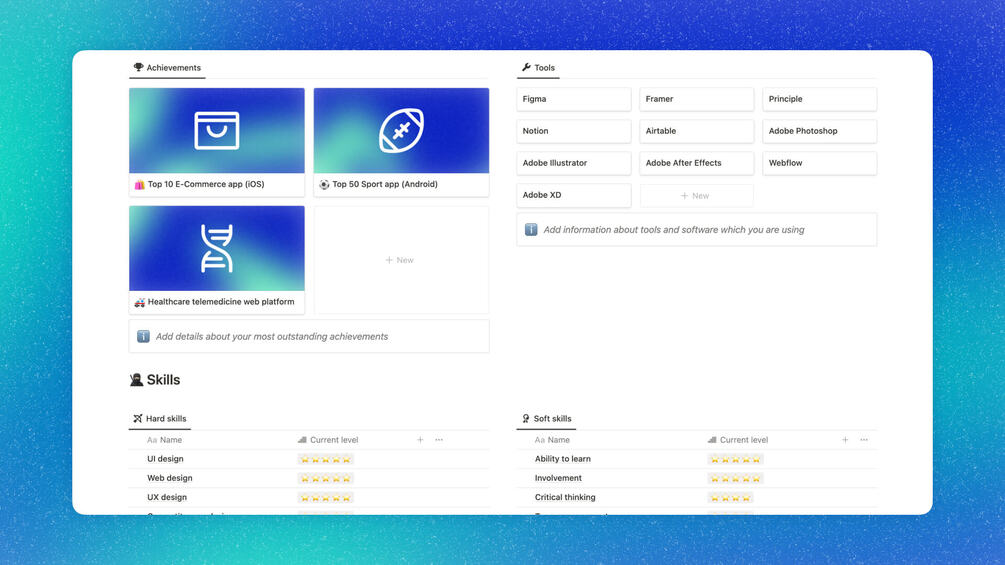1005x565 pixels.
Task: Select the Critical thinking row name
Action: point(565,497)
